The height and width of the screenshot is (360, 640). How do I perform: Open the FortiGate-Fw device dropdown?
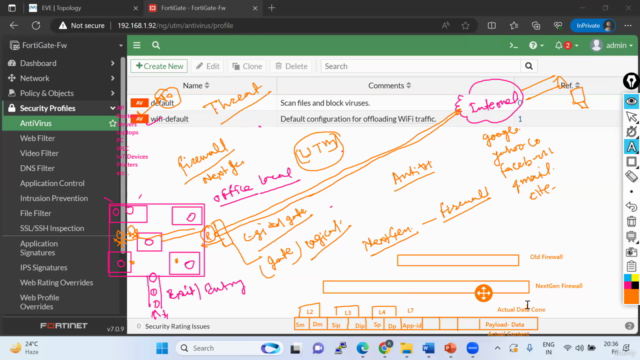(66, 45)
